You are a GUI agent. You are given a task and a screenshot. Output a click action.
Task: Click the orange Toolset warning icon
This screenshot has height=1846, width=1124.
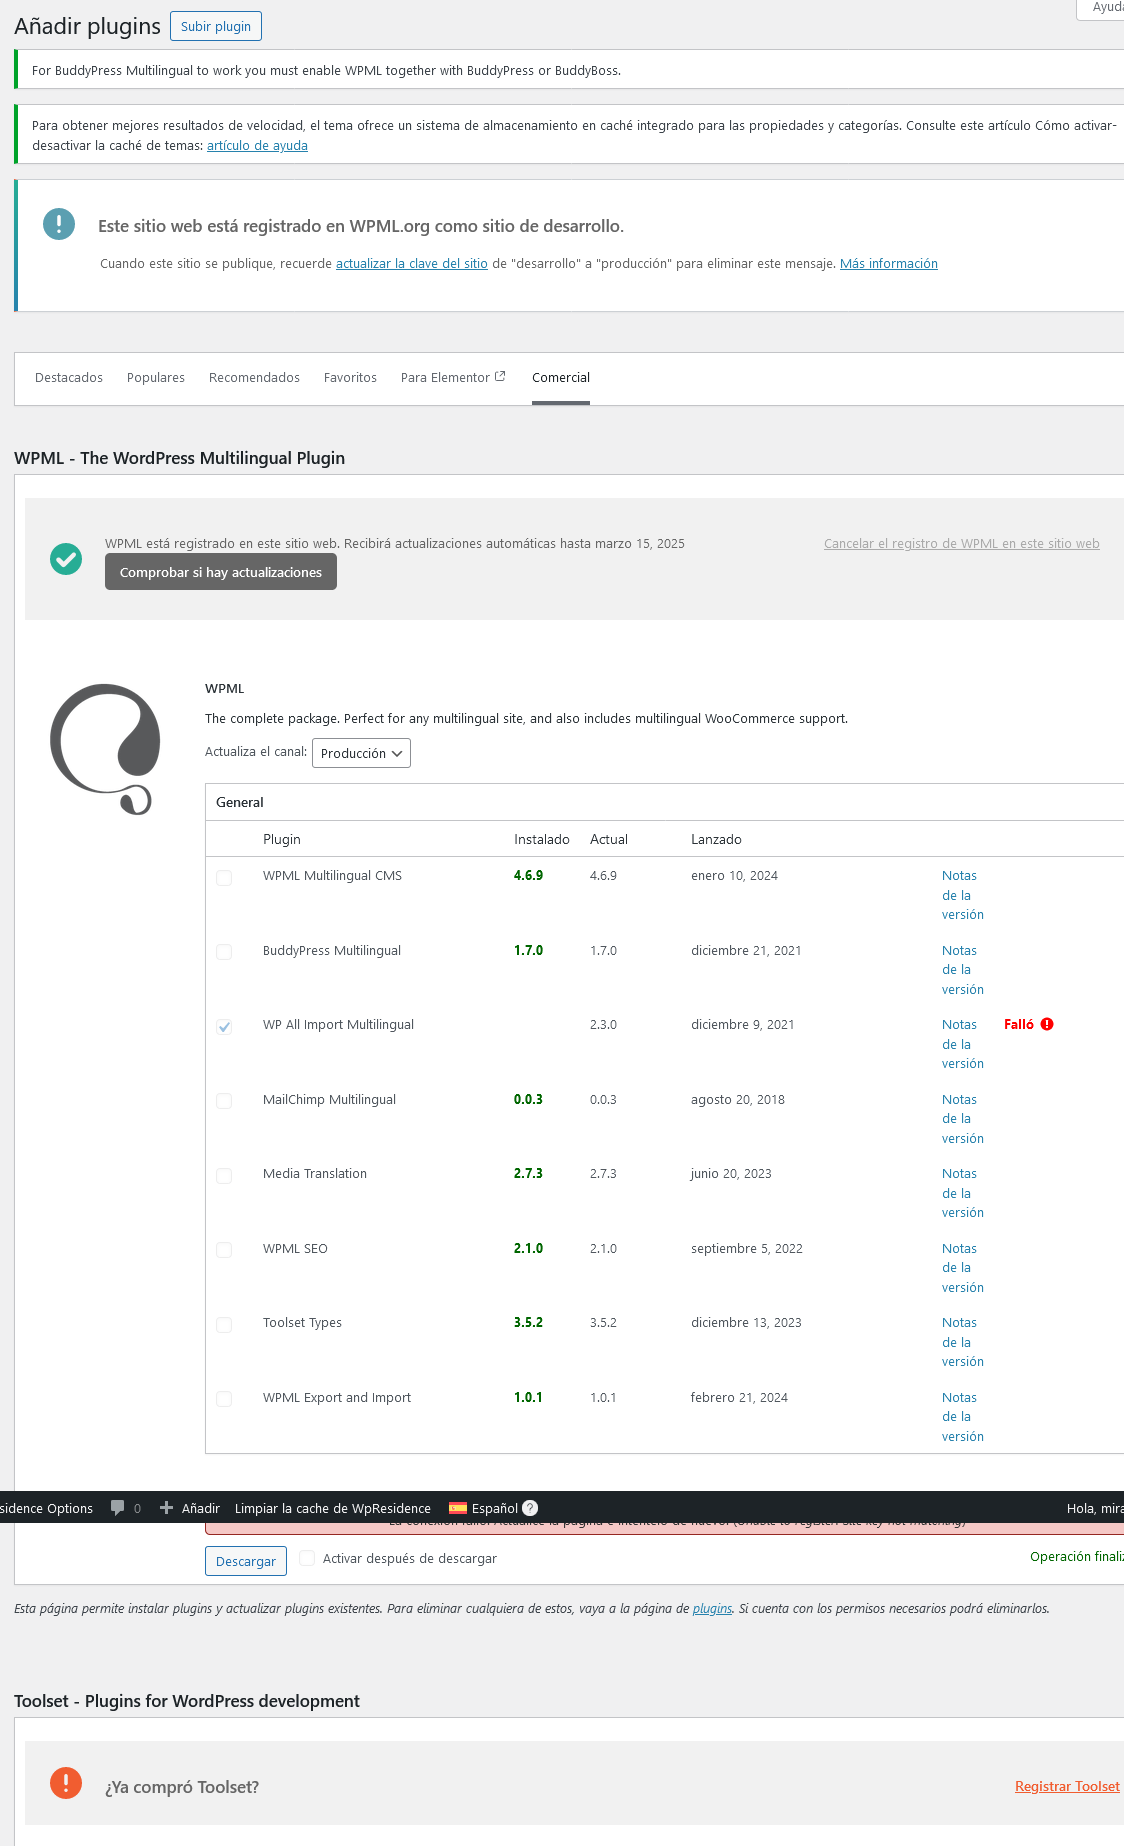(x=66, y=1782)
